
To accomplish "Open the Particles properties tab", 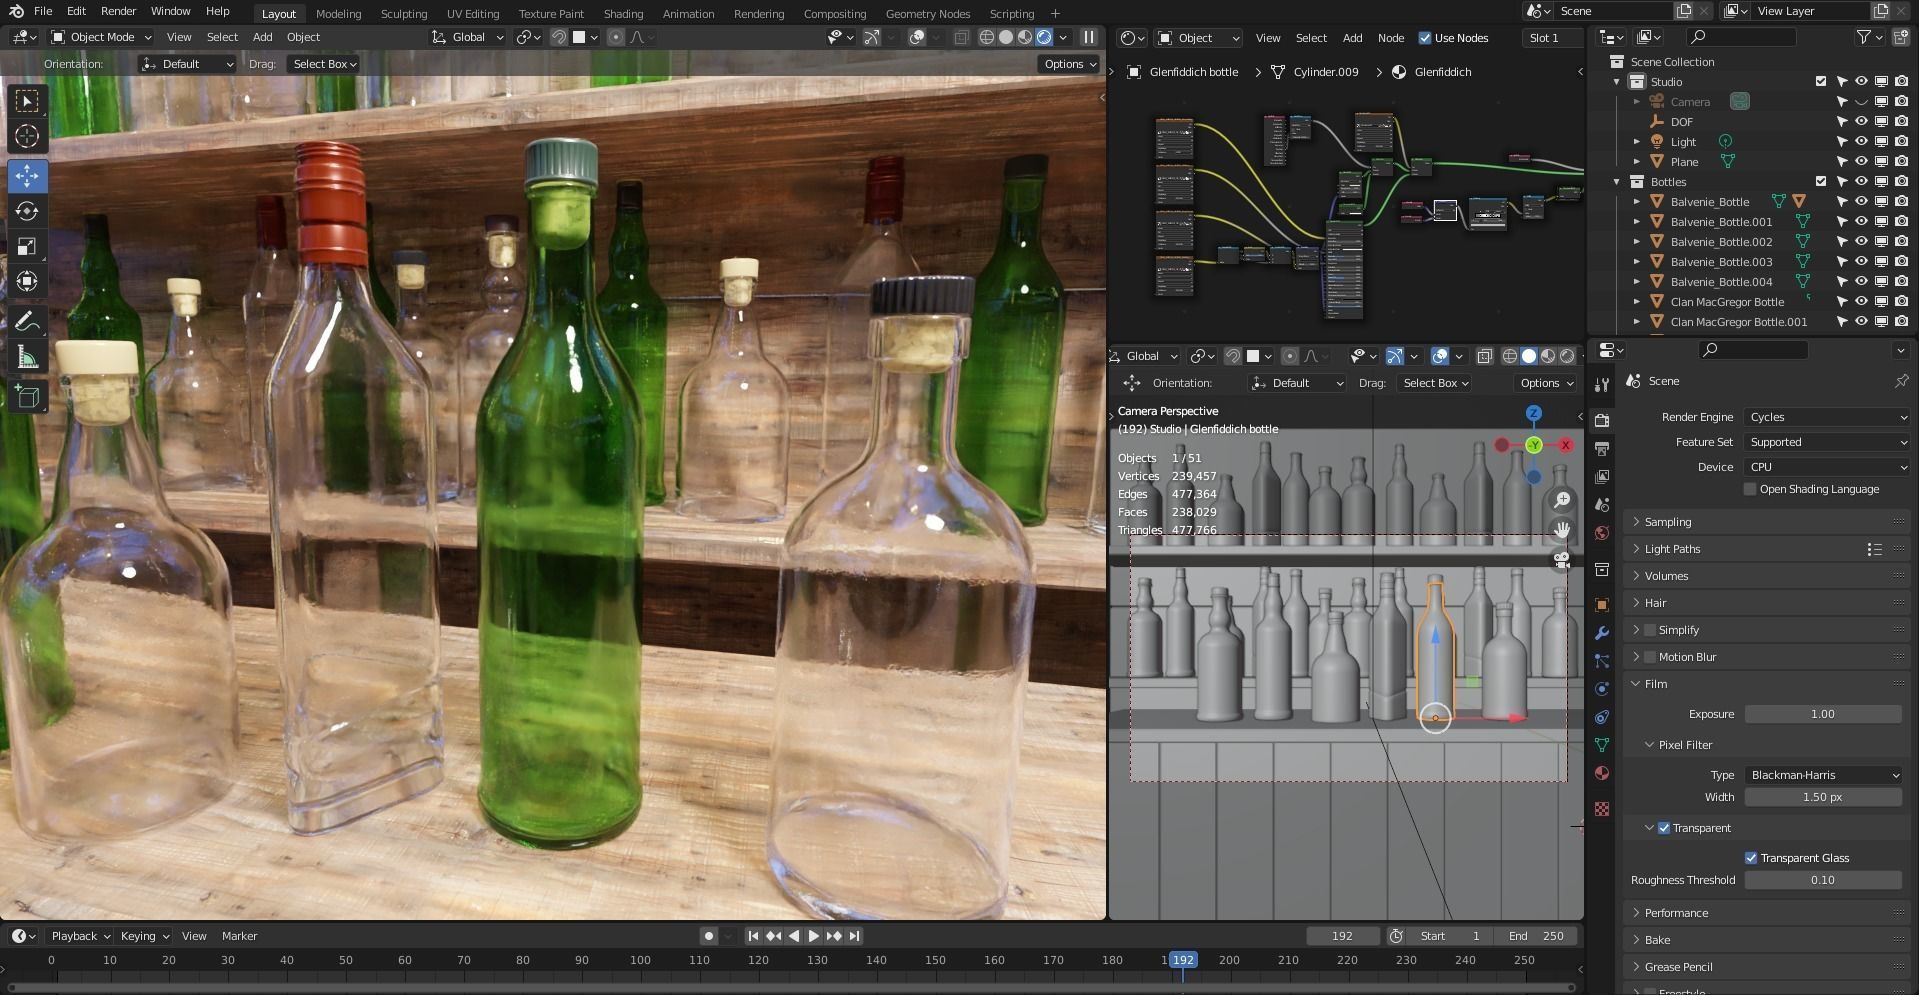I will click(1602, 661).
